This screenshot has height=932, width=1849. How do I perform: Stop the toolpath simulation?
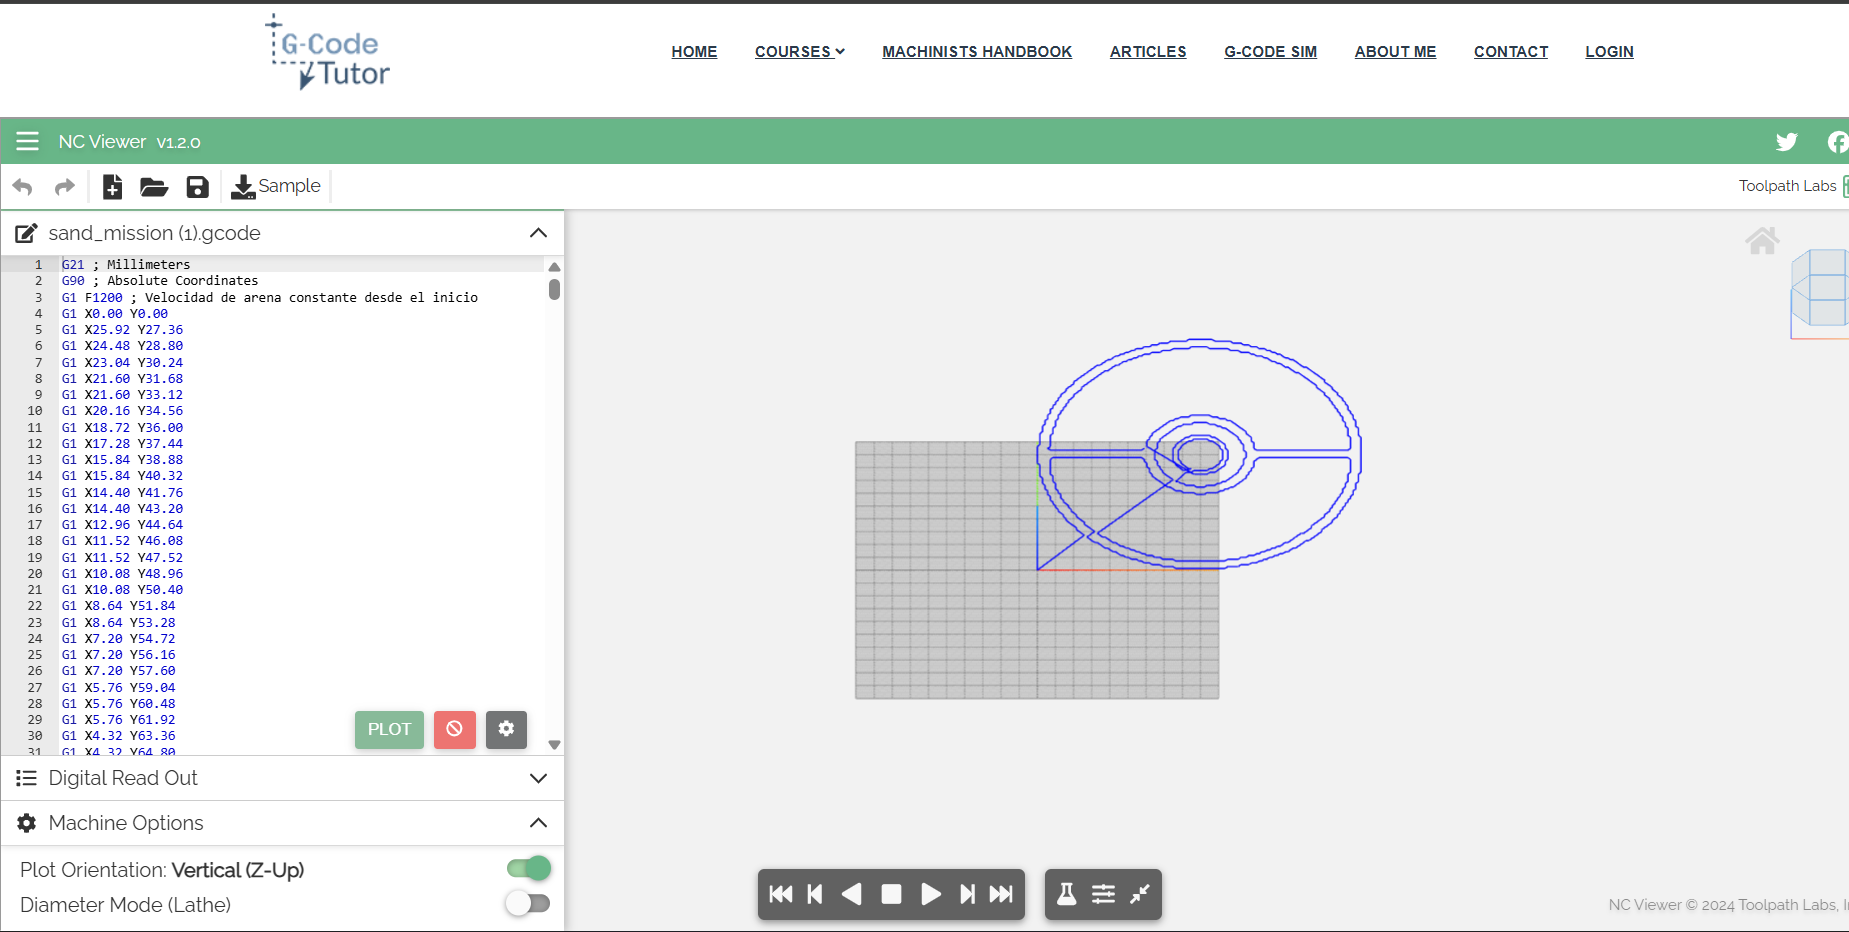click(x=891, y=894)
